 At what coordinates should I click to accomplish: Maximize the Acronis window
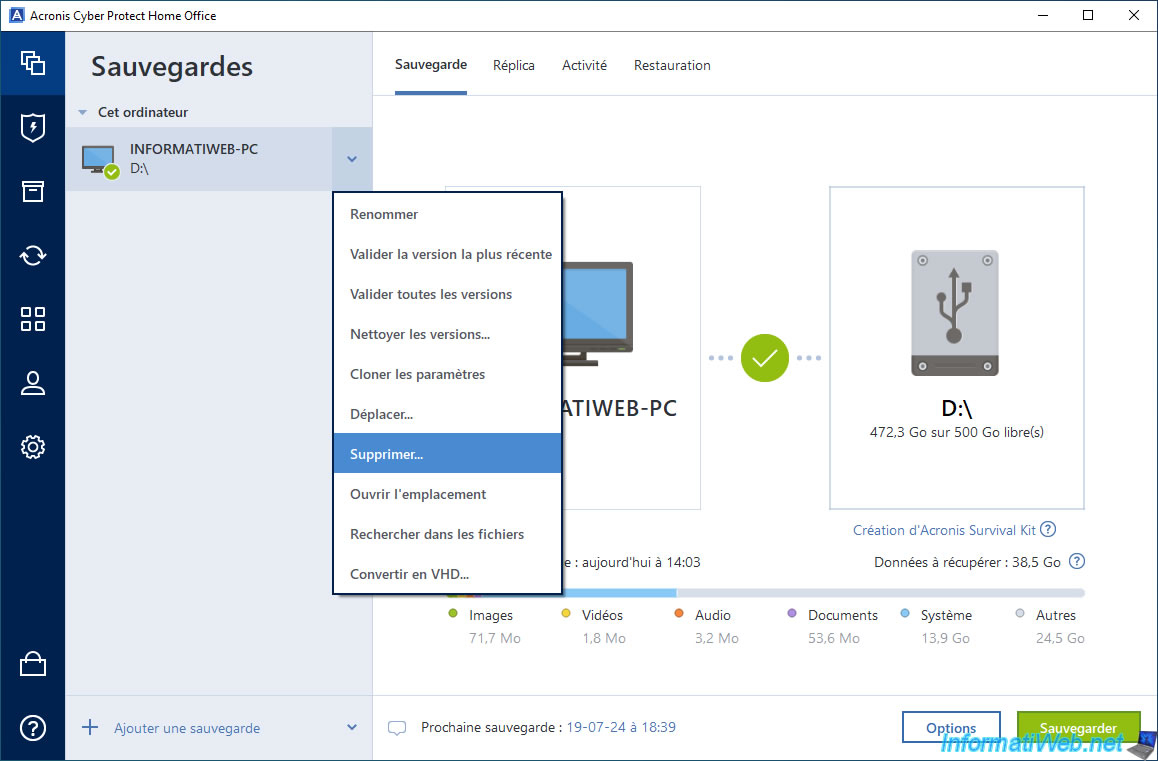(x=1088, y=16)
